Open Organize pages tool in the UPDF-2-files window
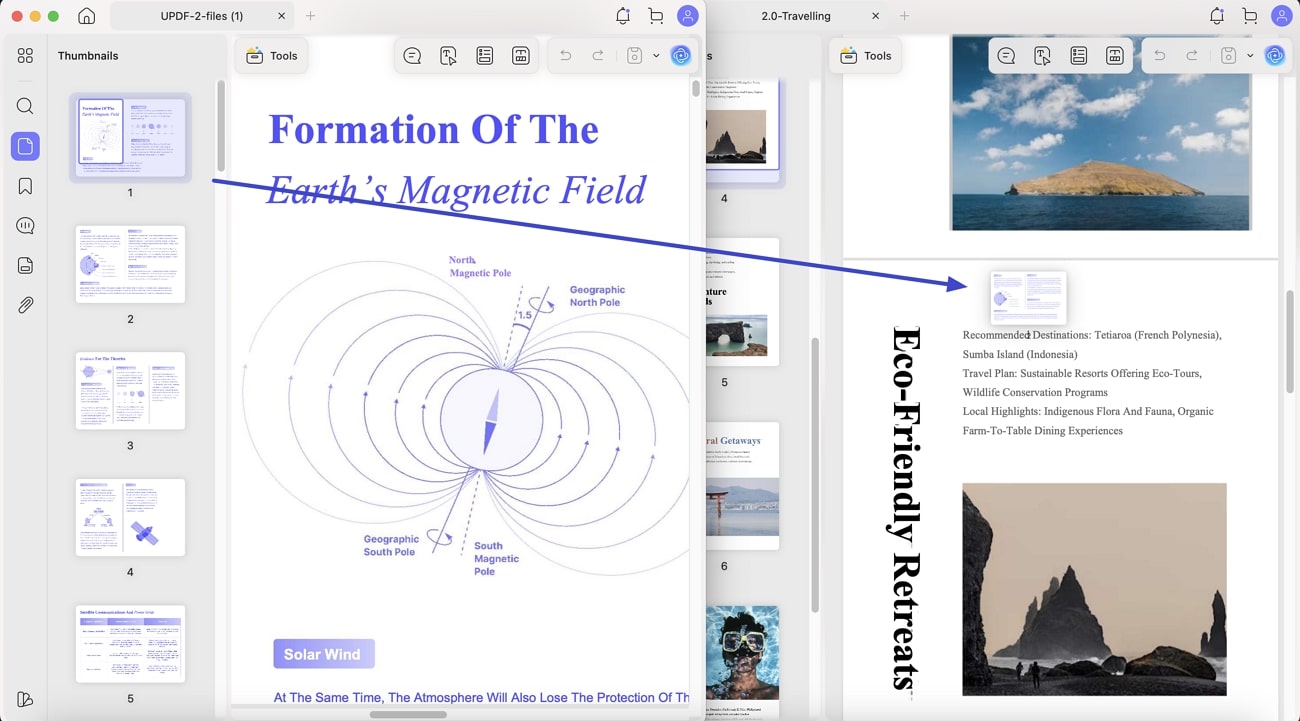This screenshot has width=1300, height=721. click(520, 56)
